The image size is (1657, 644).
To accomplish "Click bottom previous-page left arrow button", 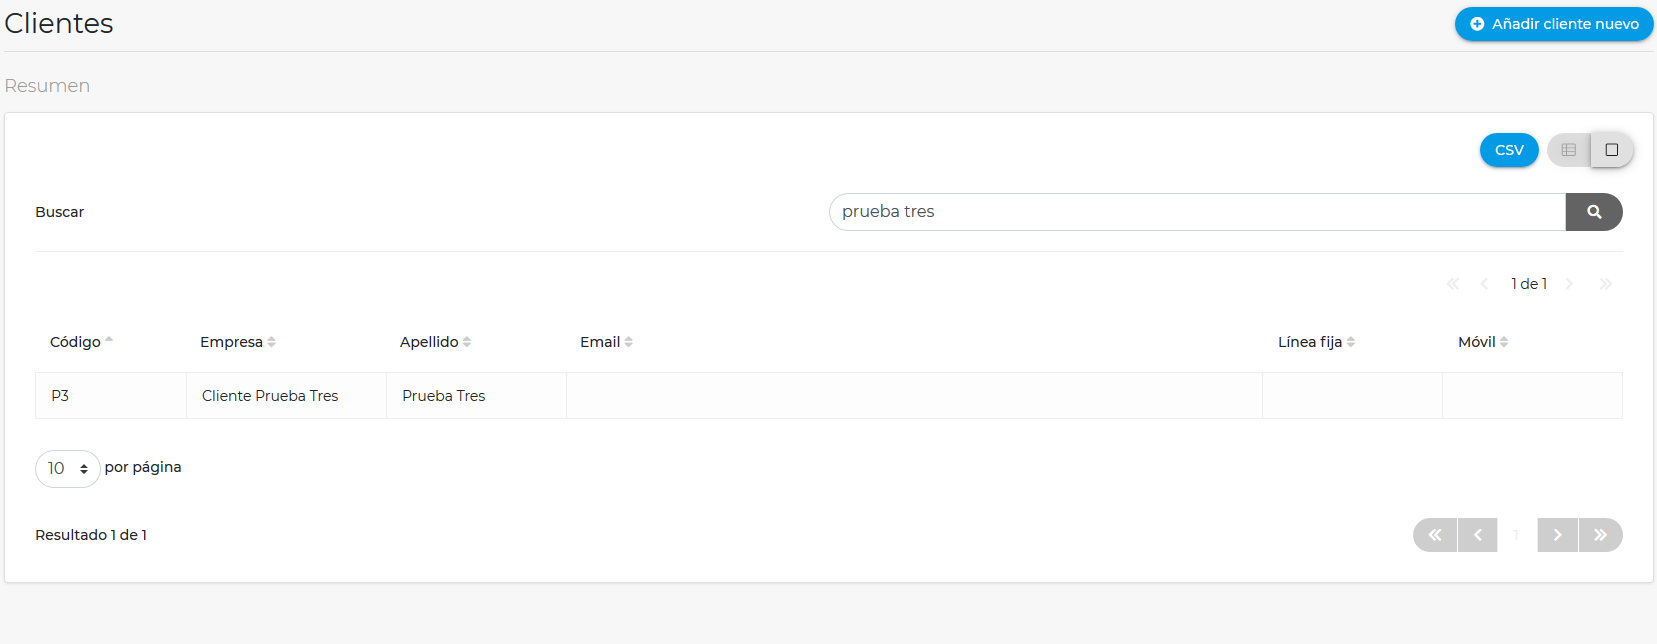I will [x=1478, y=535].
